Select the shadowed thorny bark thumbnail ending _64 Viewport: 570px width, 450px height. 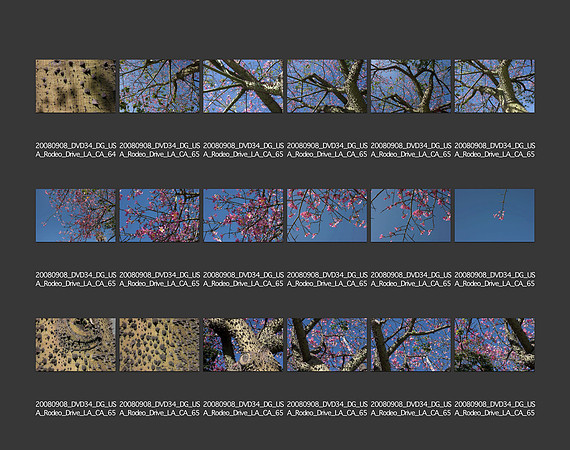click(x=76, y=86)
